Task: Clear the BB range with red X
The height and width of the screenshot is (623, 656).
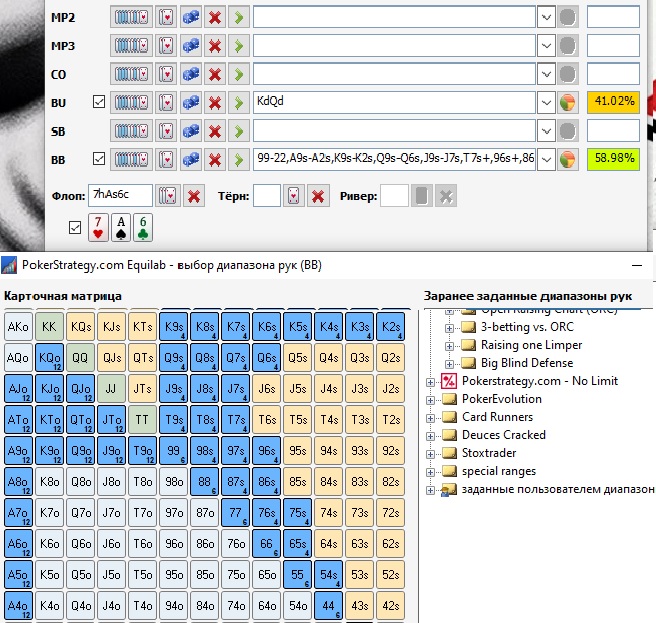Action: pyautogui.click(x=215, y=159)
